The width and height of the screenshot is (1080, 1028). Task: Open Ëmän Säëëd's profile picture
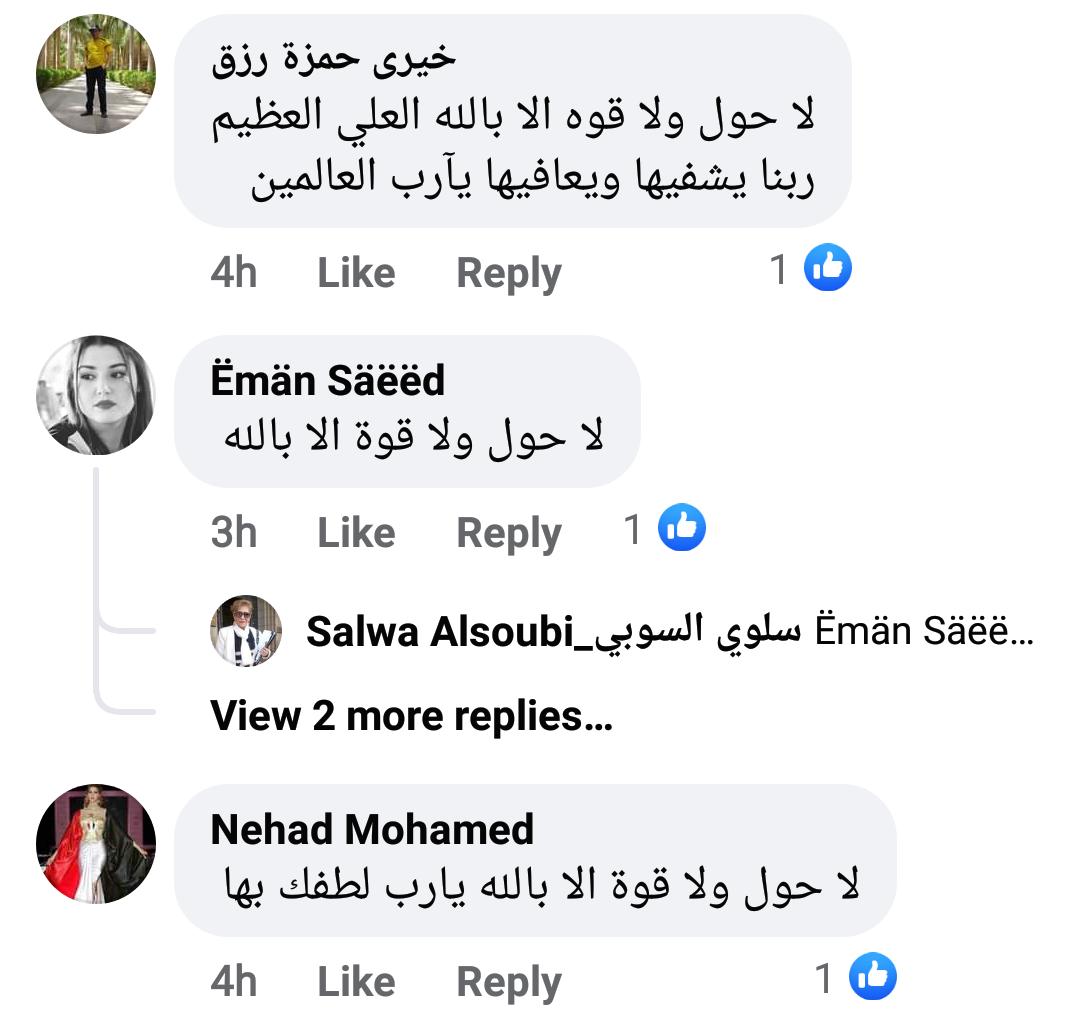(96, 395)
